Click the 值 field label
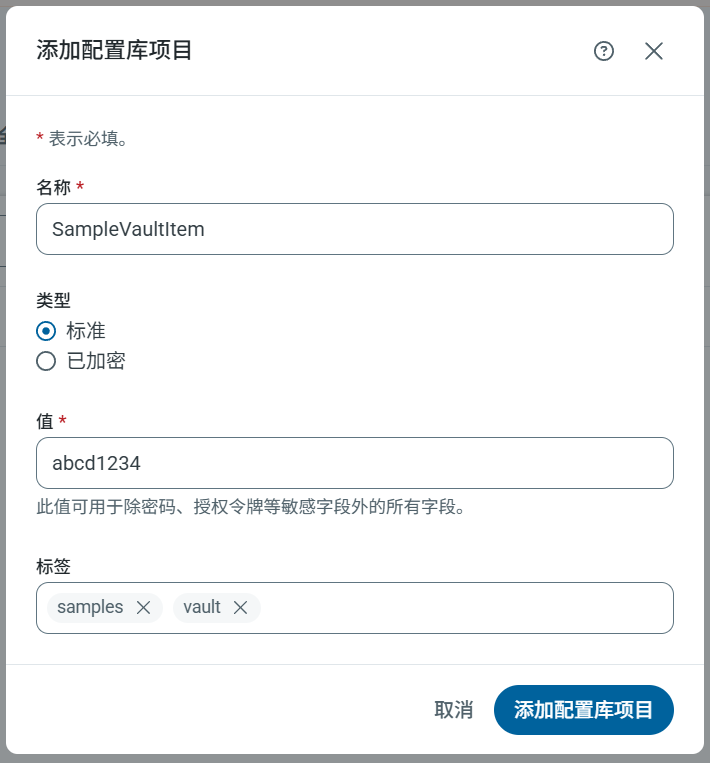The height and width of the screenshot is (763, 710). coord(44,421)
